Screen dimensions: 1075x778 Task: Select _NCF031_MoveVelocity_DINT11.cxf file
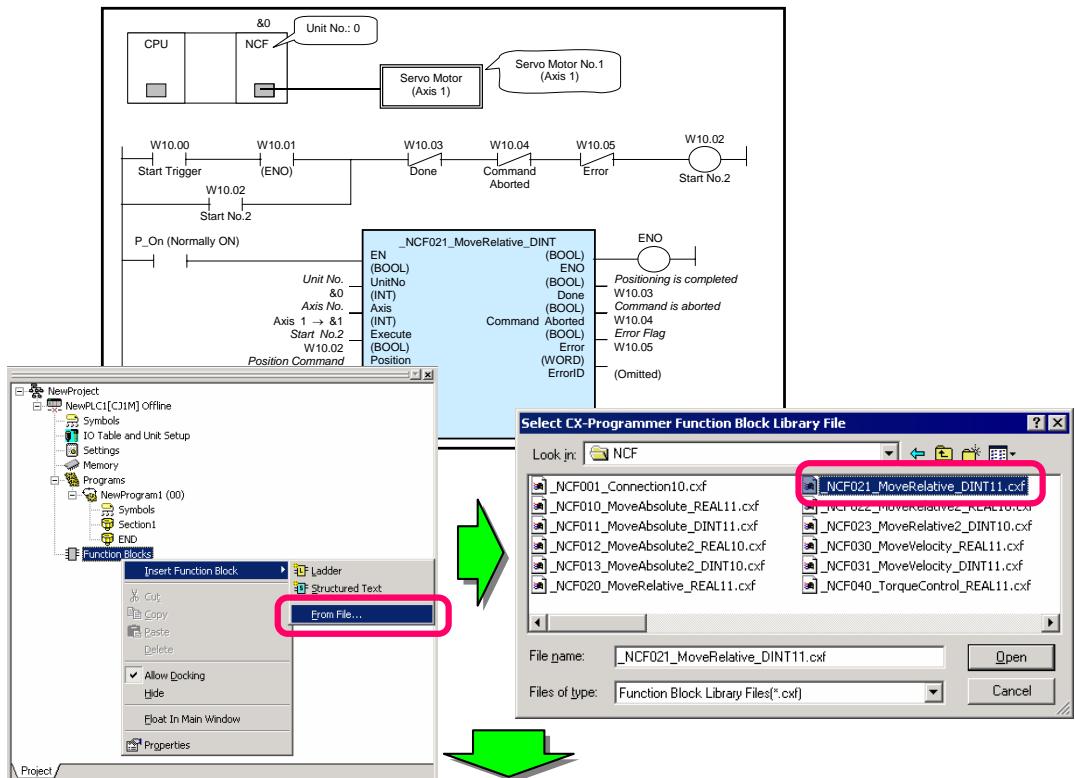913,566
